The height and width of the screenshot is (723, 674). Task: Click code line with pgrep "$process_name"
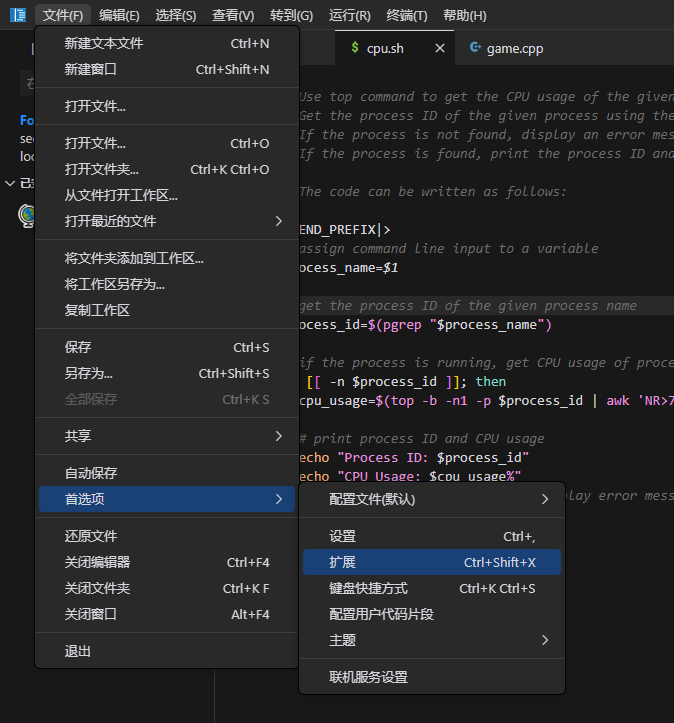426,325
